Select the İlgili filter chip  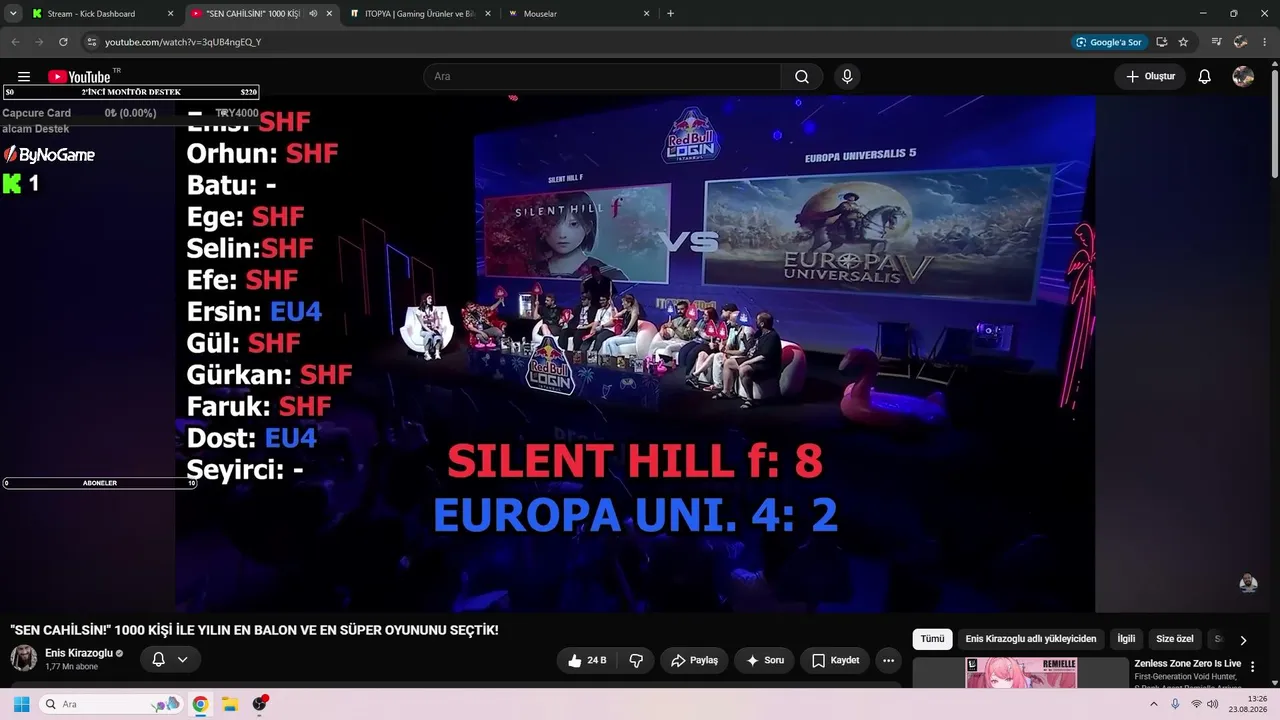click(x=1126, y=639)
